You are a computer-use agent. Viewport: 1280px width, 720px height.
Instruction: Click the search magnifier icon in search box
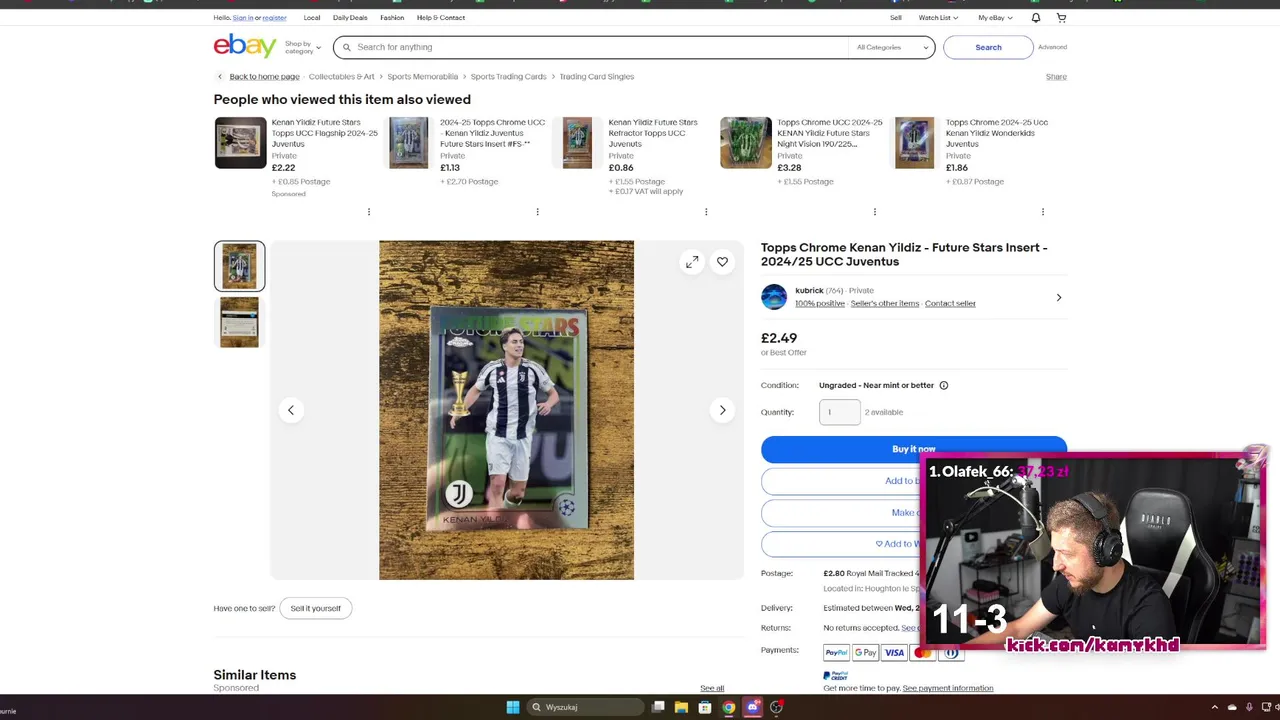tap(347, 47)
